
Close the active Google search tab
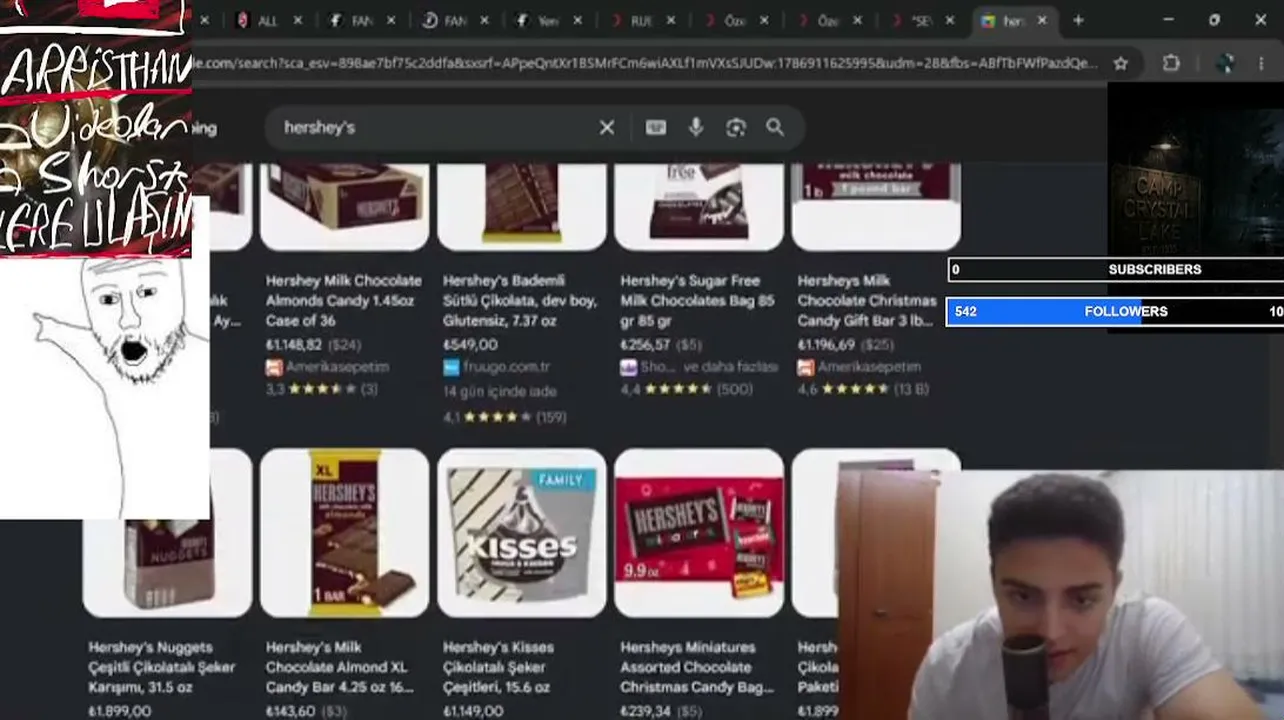pyautogui.click(x=1042, y=20)
